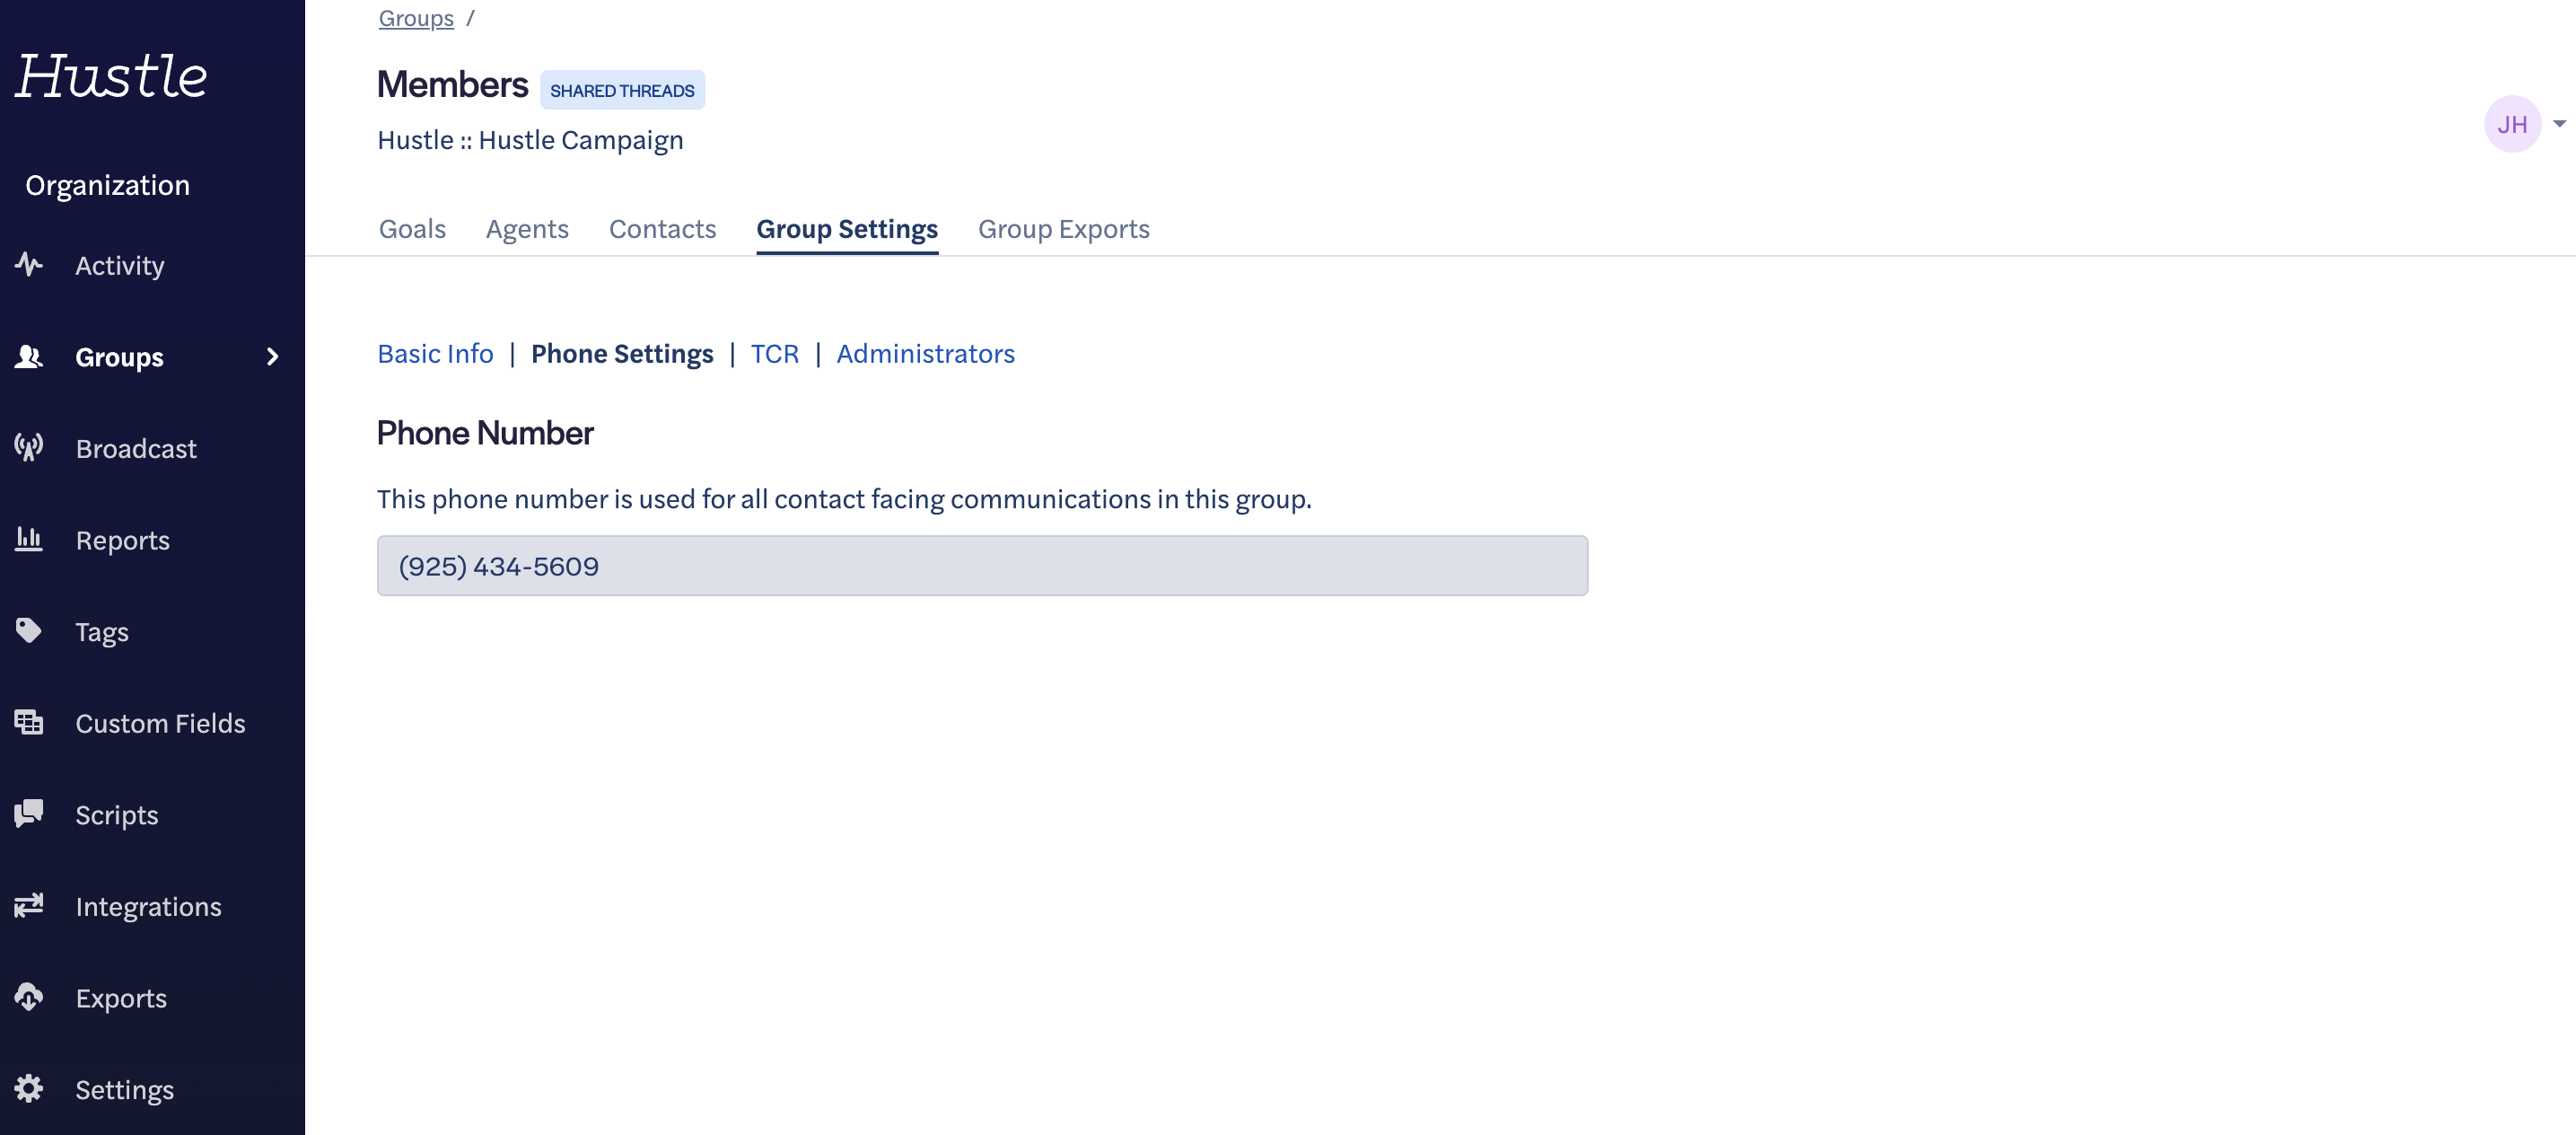Click the Groups people icon

pyautogui.click(x=29, y=357)
